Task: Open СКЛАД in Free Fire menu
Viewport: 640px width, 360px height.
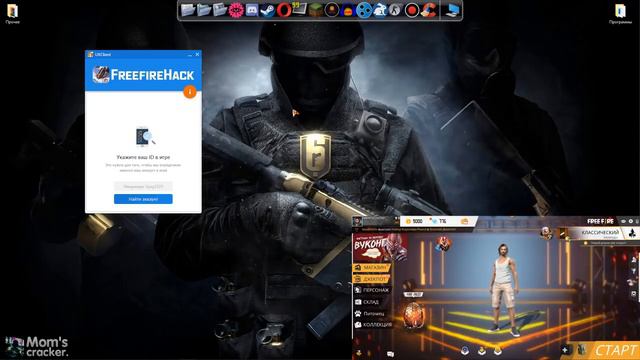Action: coord(367,302)
